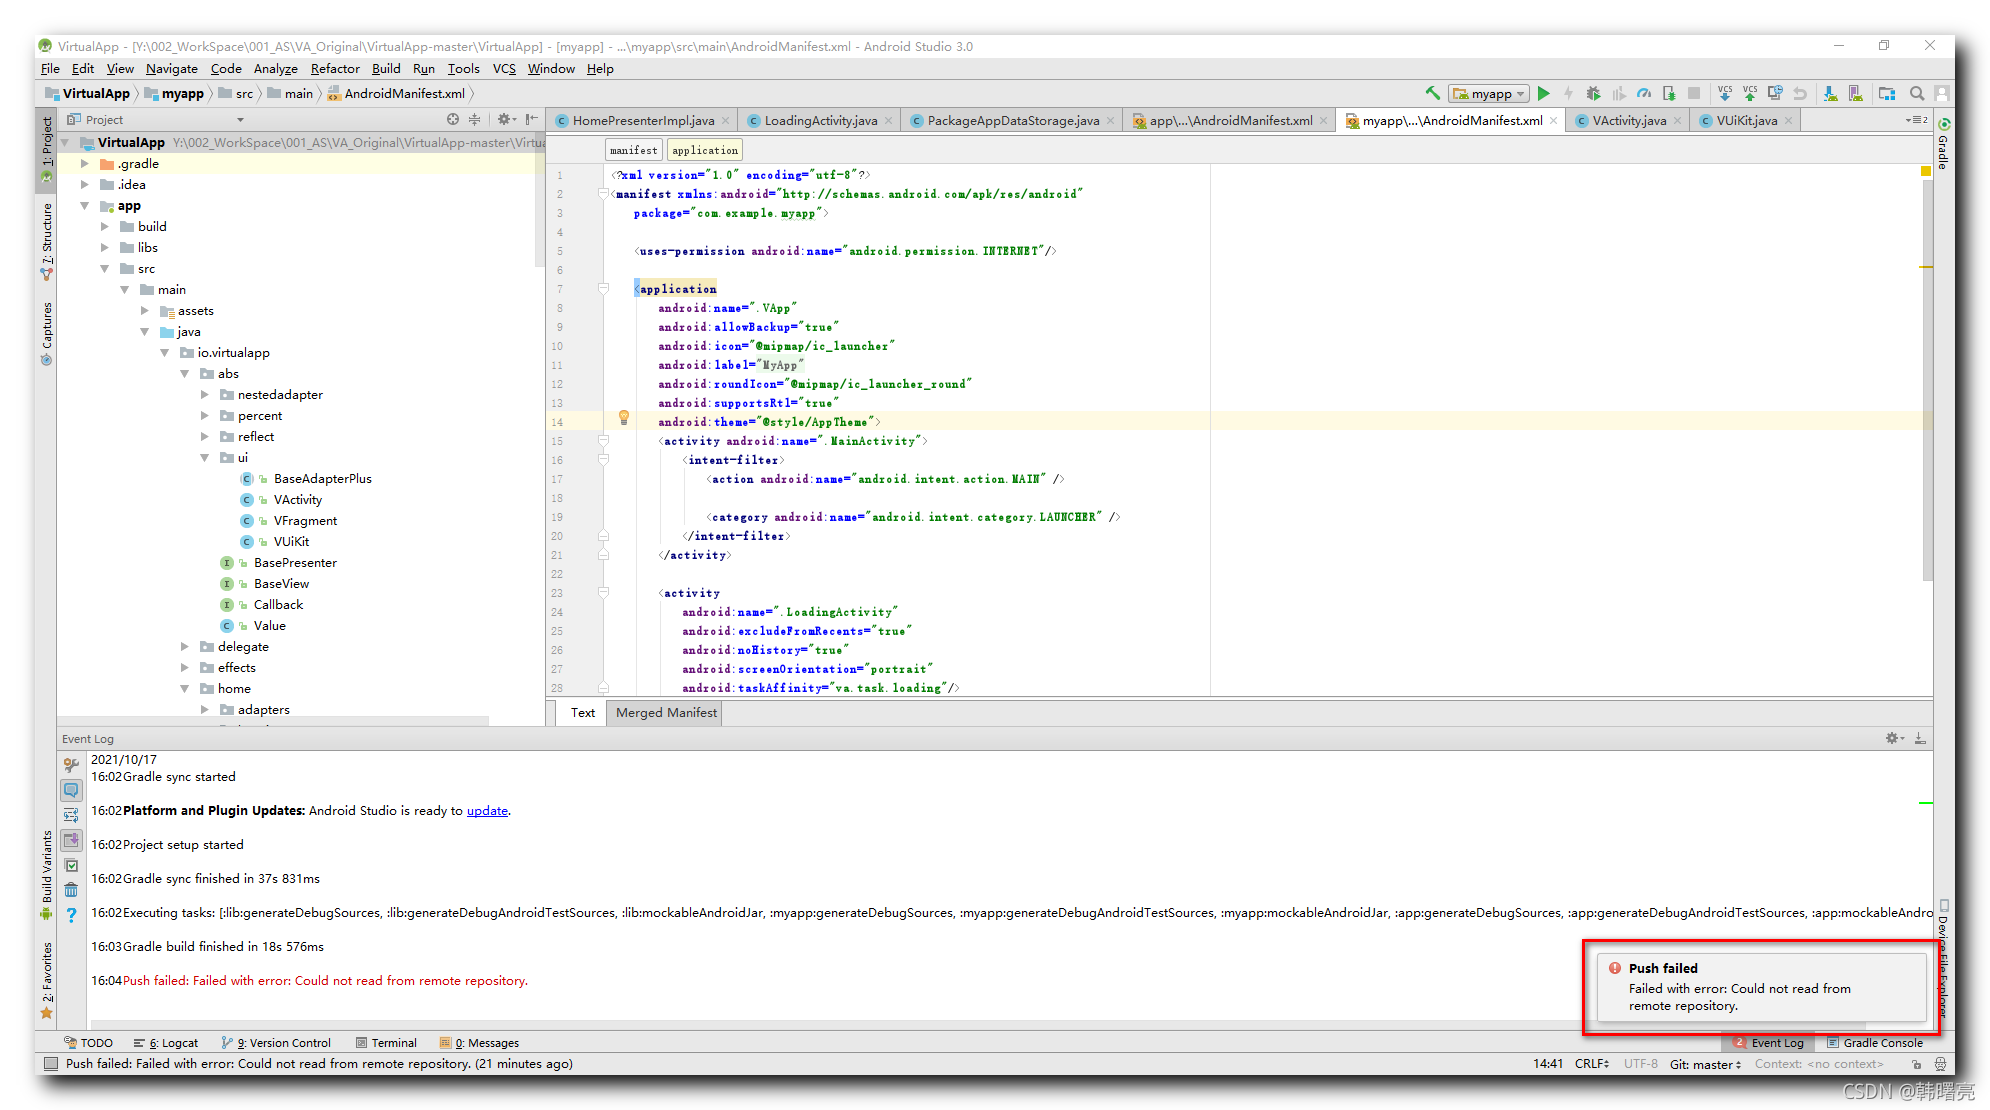Expand the delegate folder
The width and height of the screenshot is (1990, 1110).
pyautogui.click(x=185, y=647)
